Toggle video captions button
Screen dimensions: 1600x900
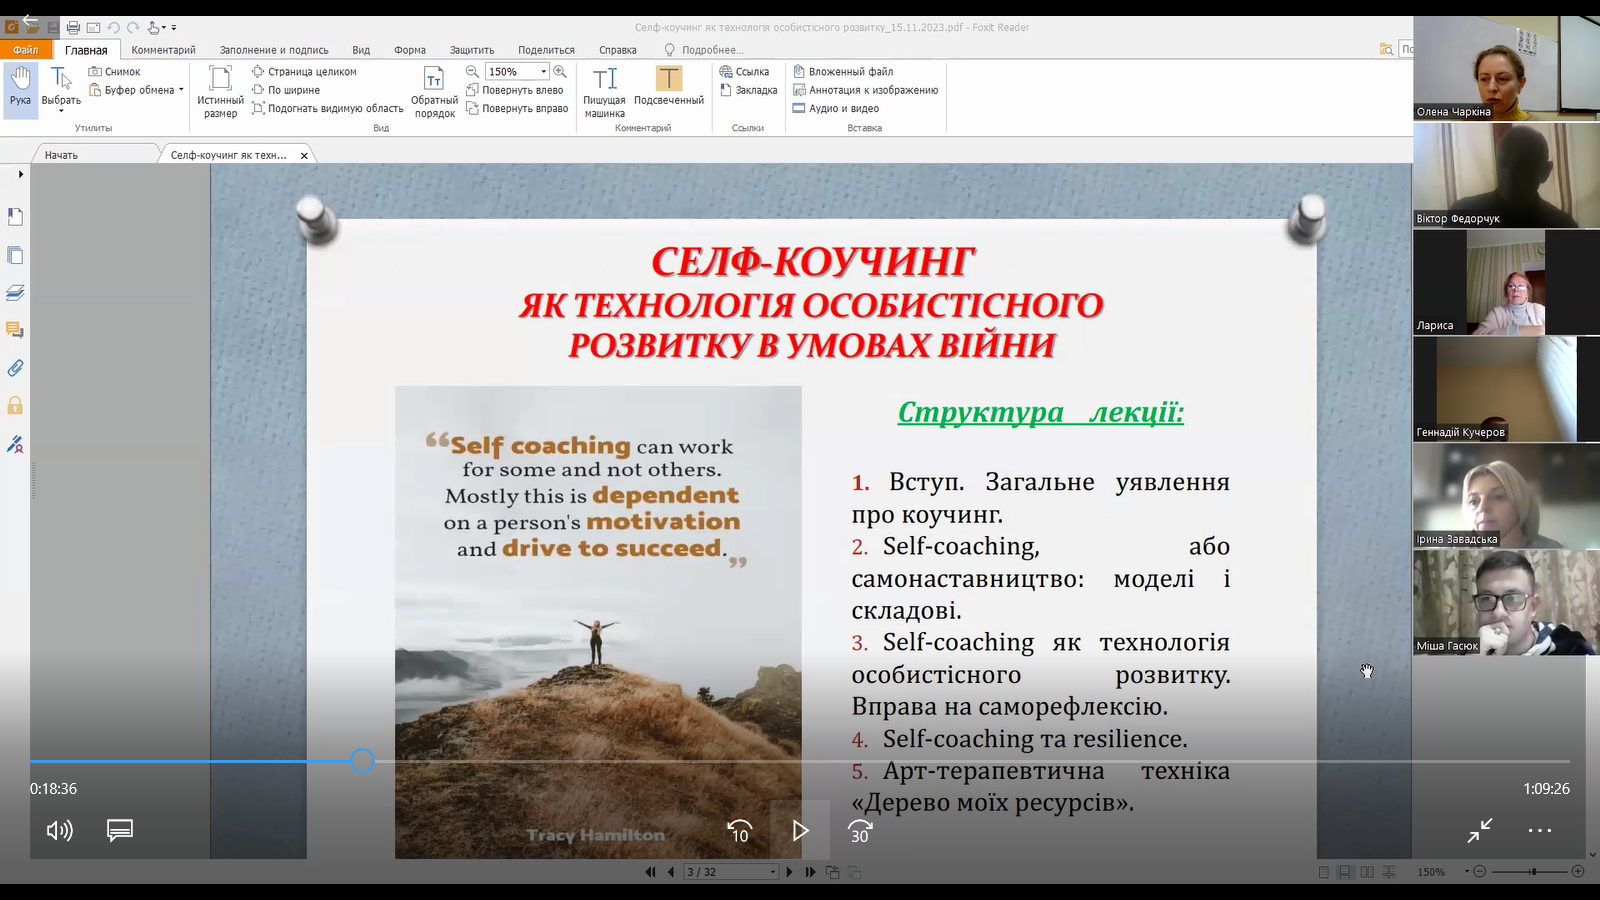[120, 830]
